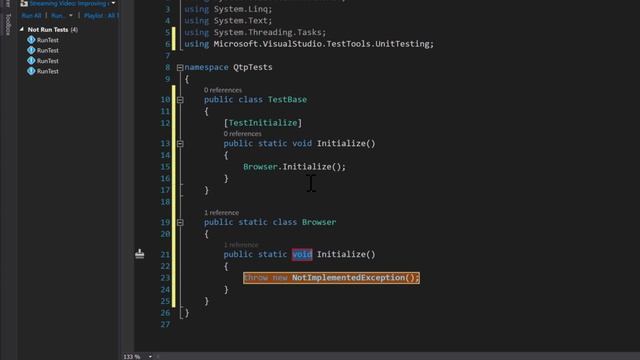The image size is (640, 360).
Task: Click the highlighted void keyword on line 21
Action: (302, 254)
